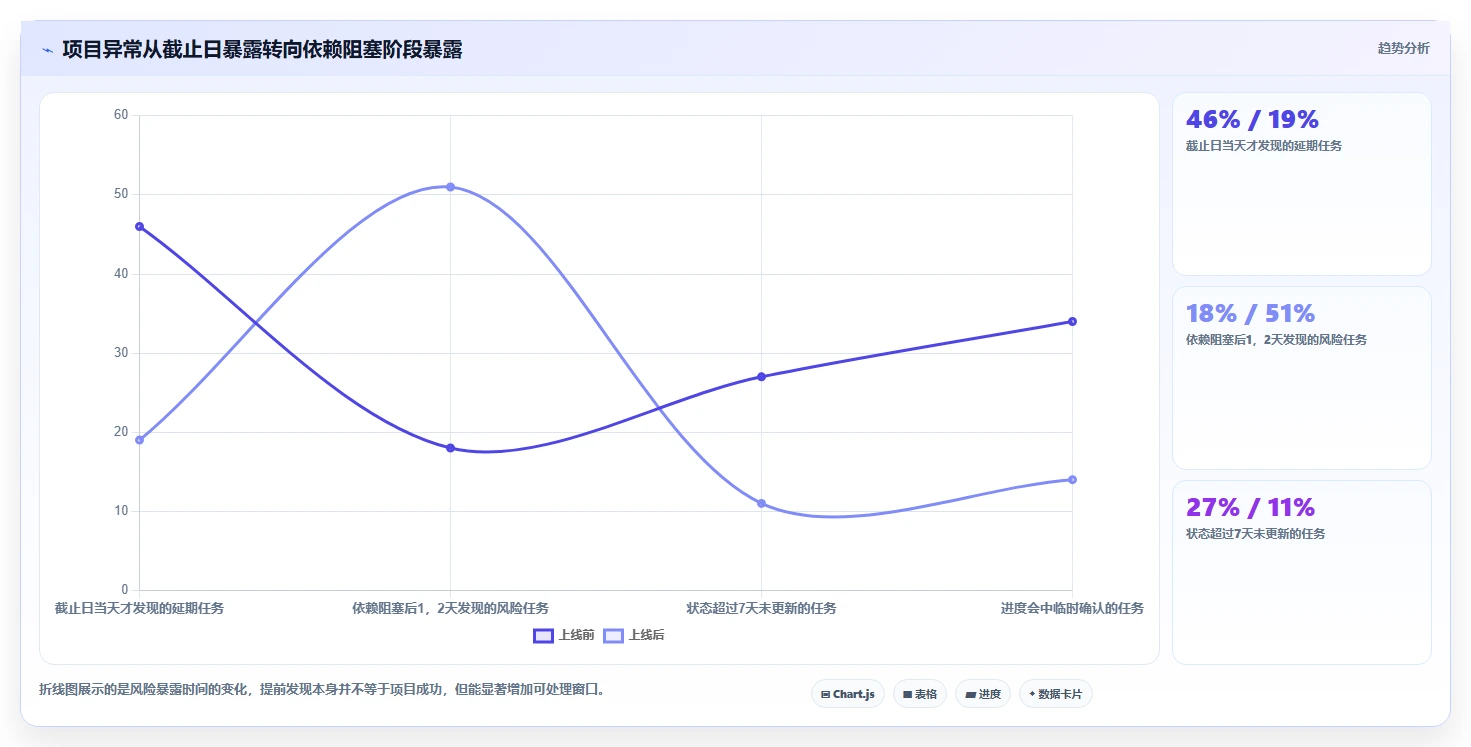Click y-axis tick label 20

[x=121, y=432]
